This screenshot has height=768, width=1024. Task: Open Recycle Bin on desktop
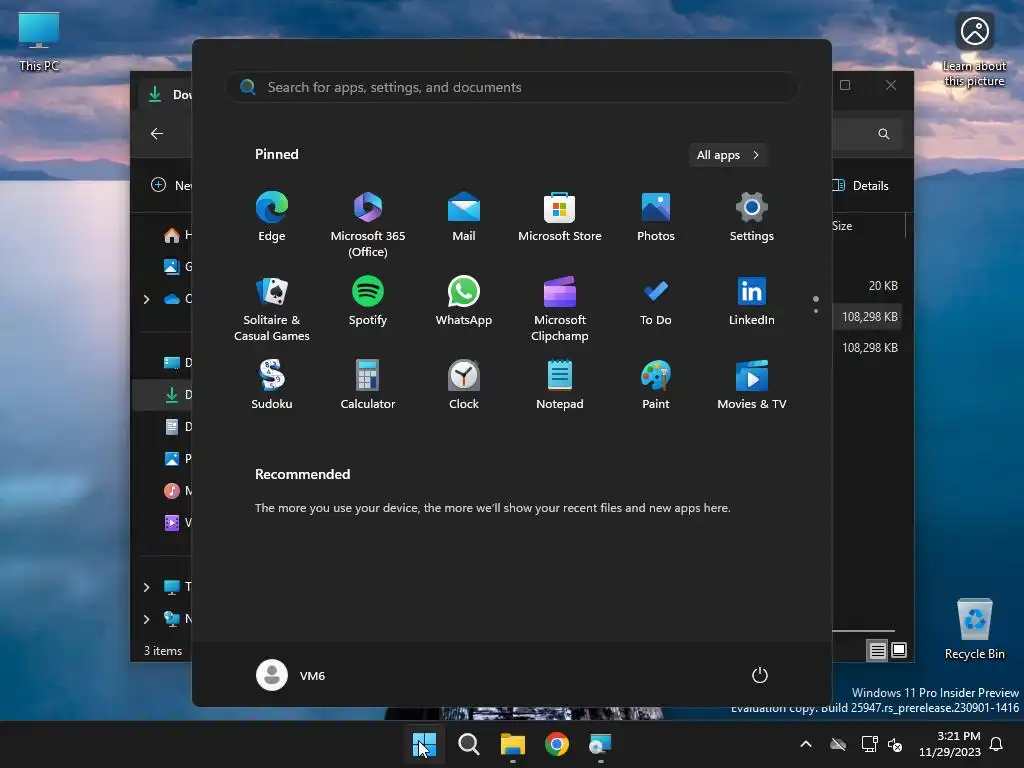(x=974, y=629)
